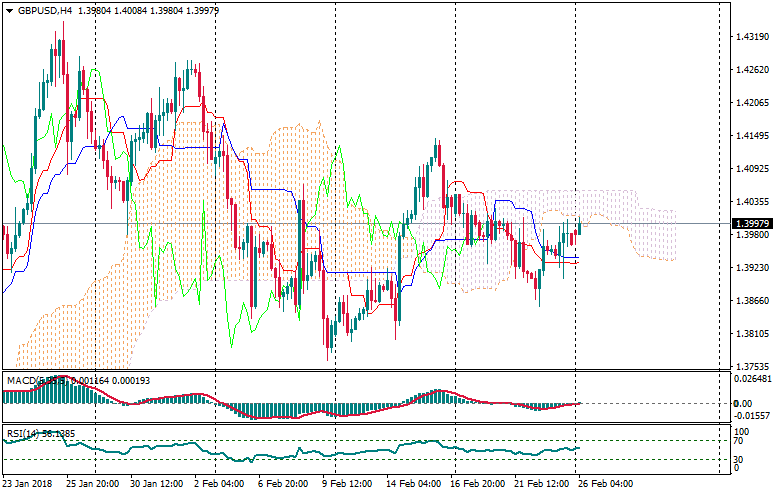Click the RSI scale level 30 label
The image size is (773, 495).
(x=738, y=459)
